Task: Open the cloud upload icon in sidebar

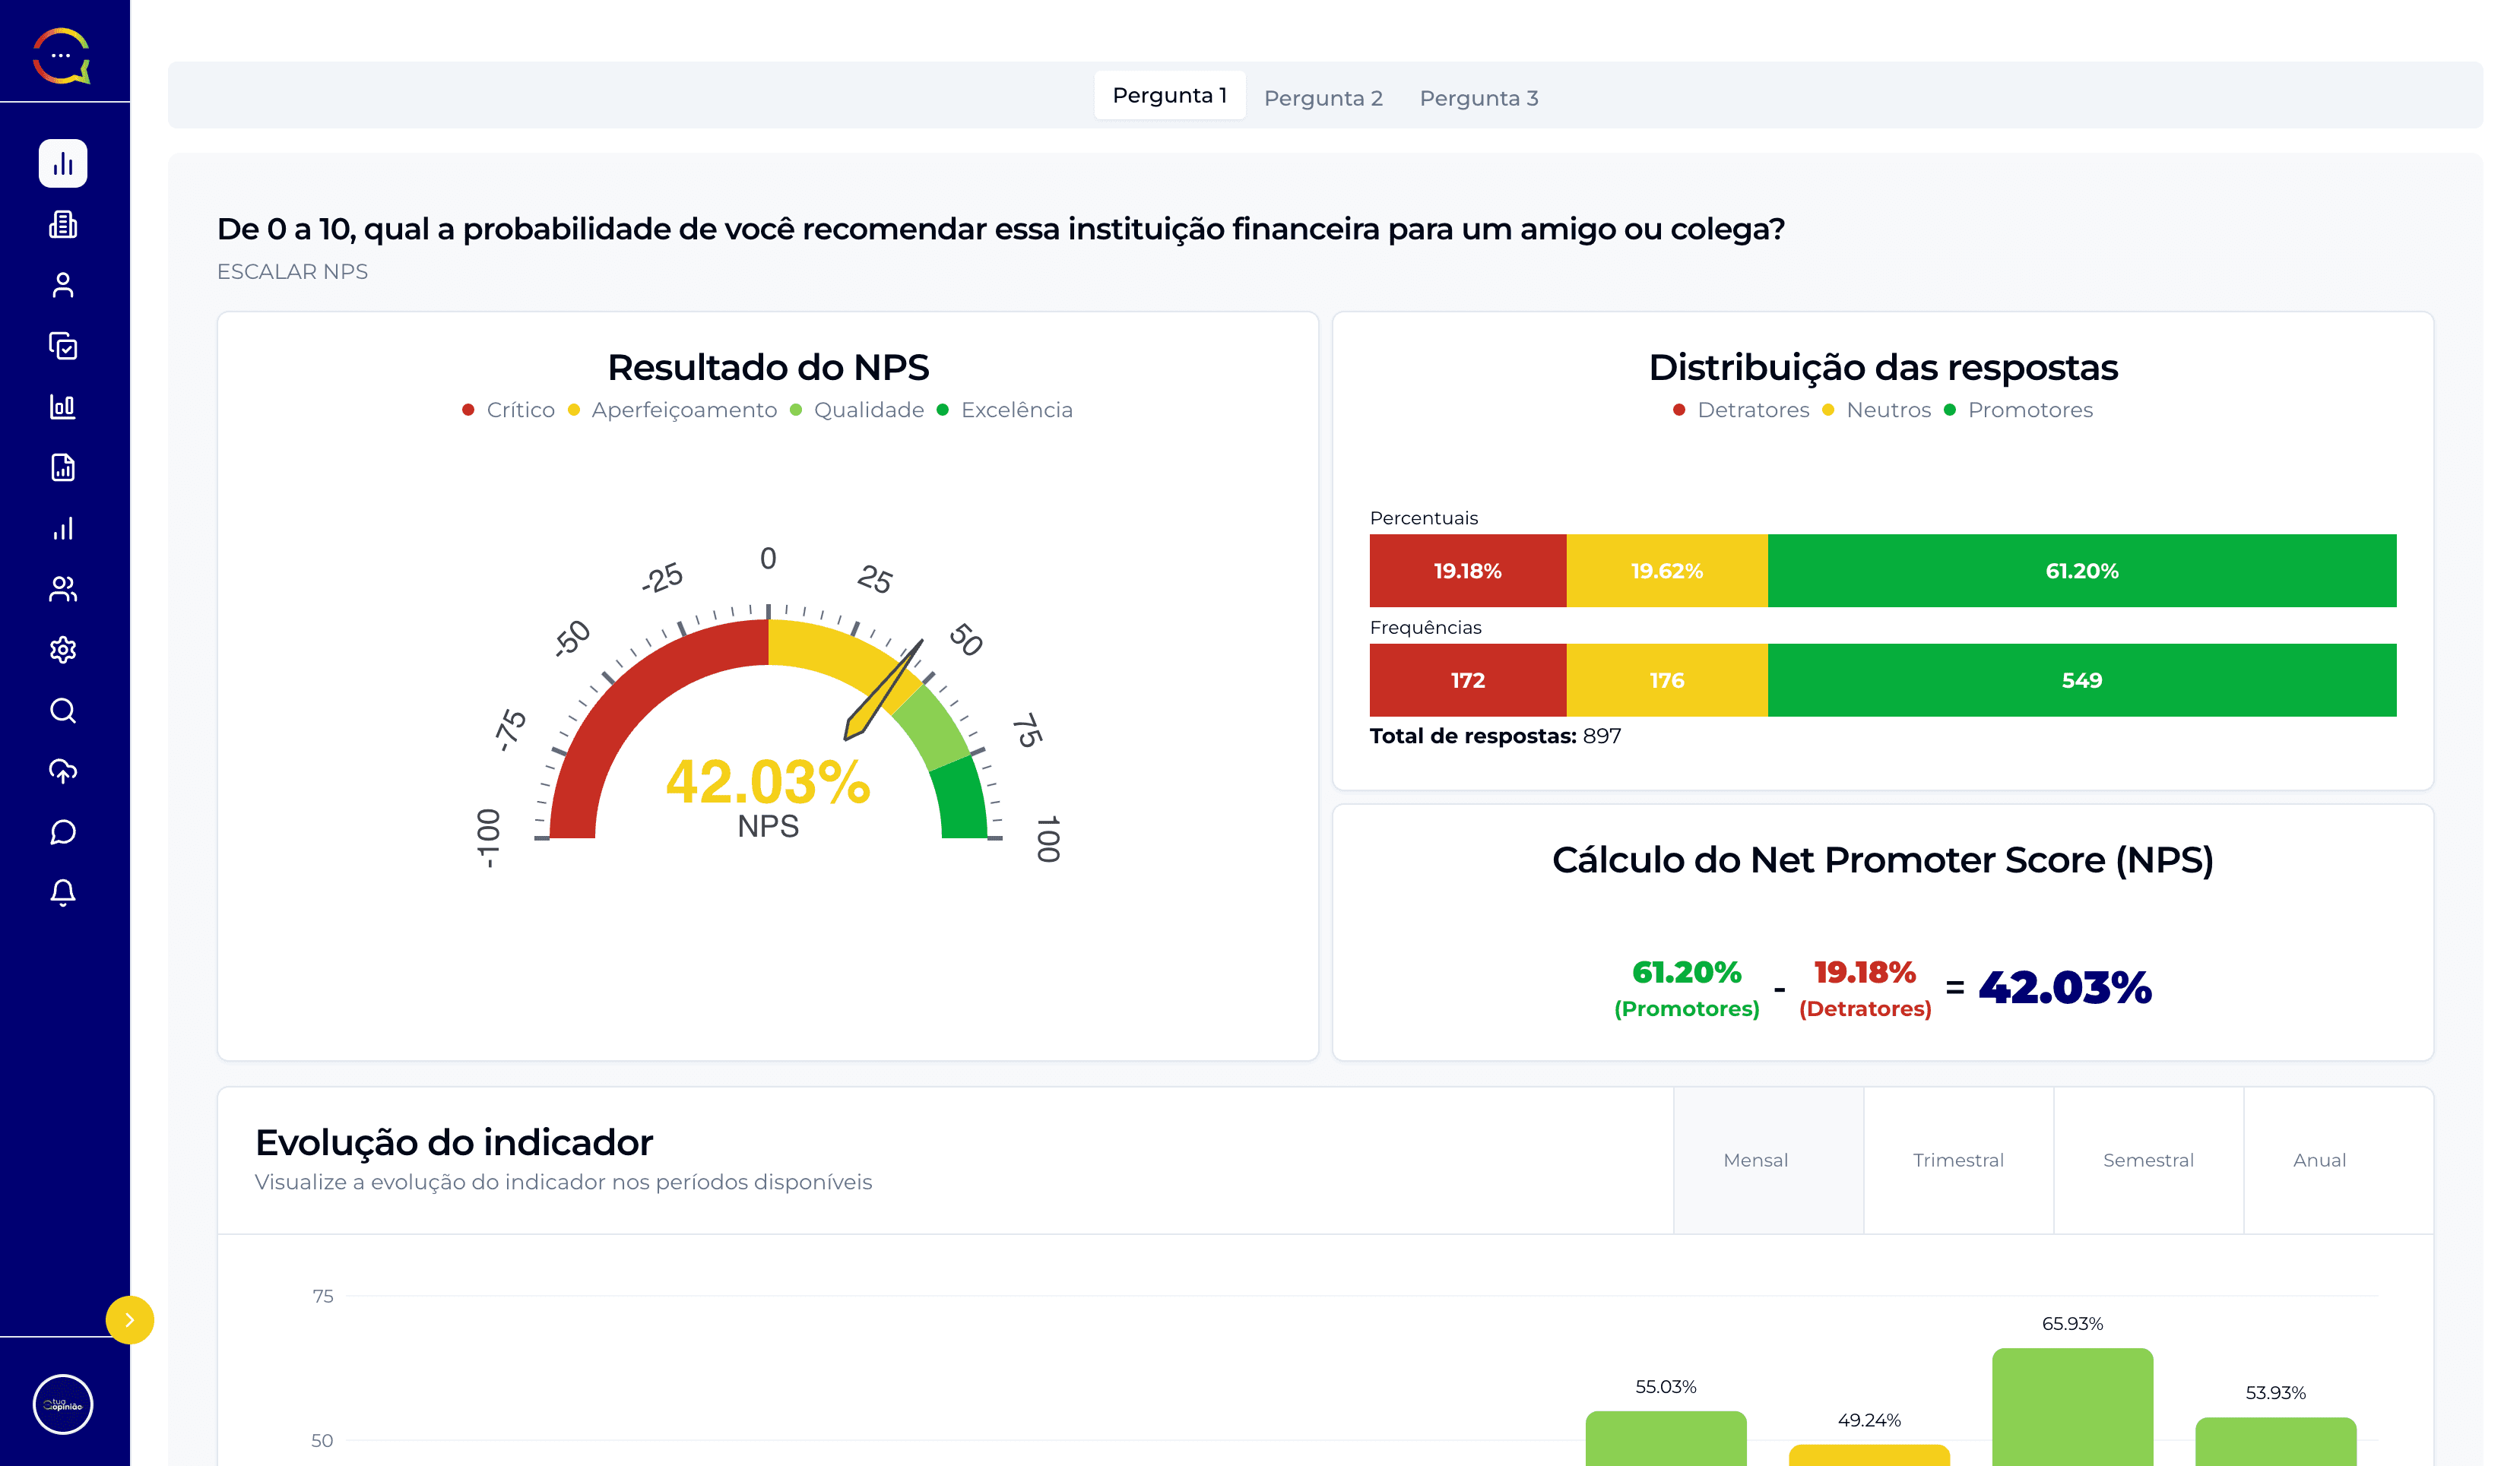Action: point(63,771)
